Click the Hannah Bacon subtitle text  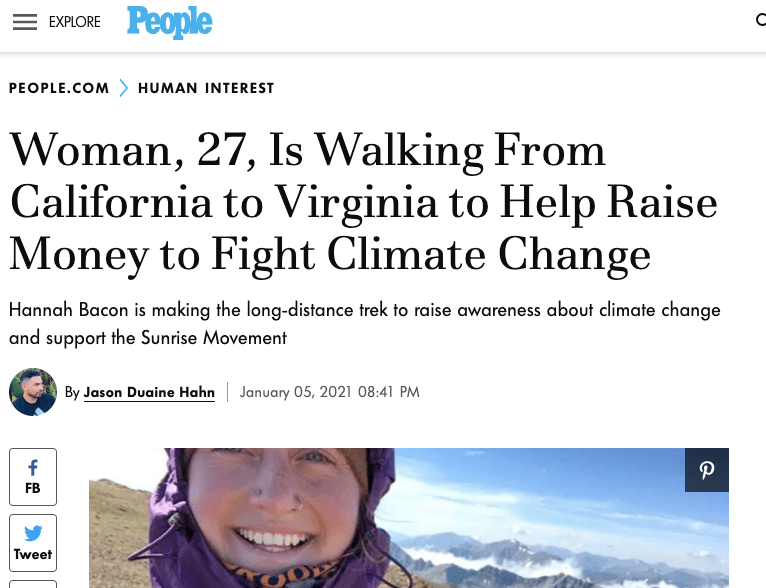(x=364, y=323)
